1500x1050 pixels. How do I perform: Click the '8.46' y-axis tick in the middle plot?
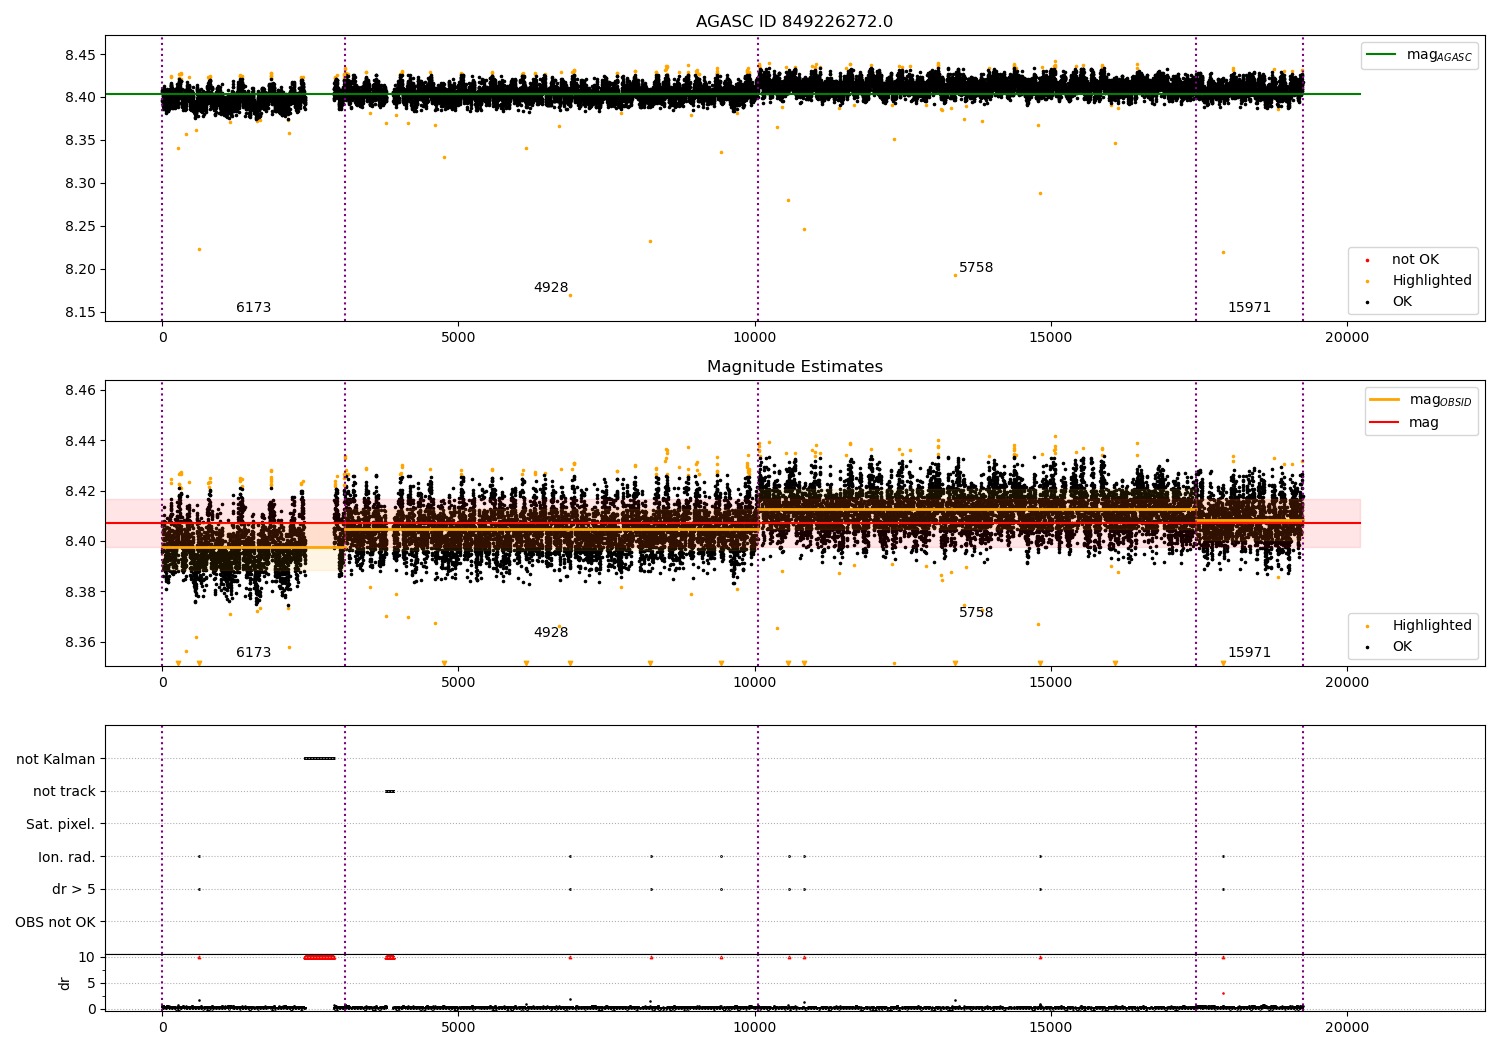tap(80, 391)
